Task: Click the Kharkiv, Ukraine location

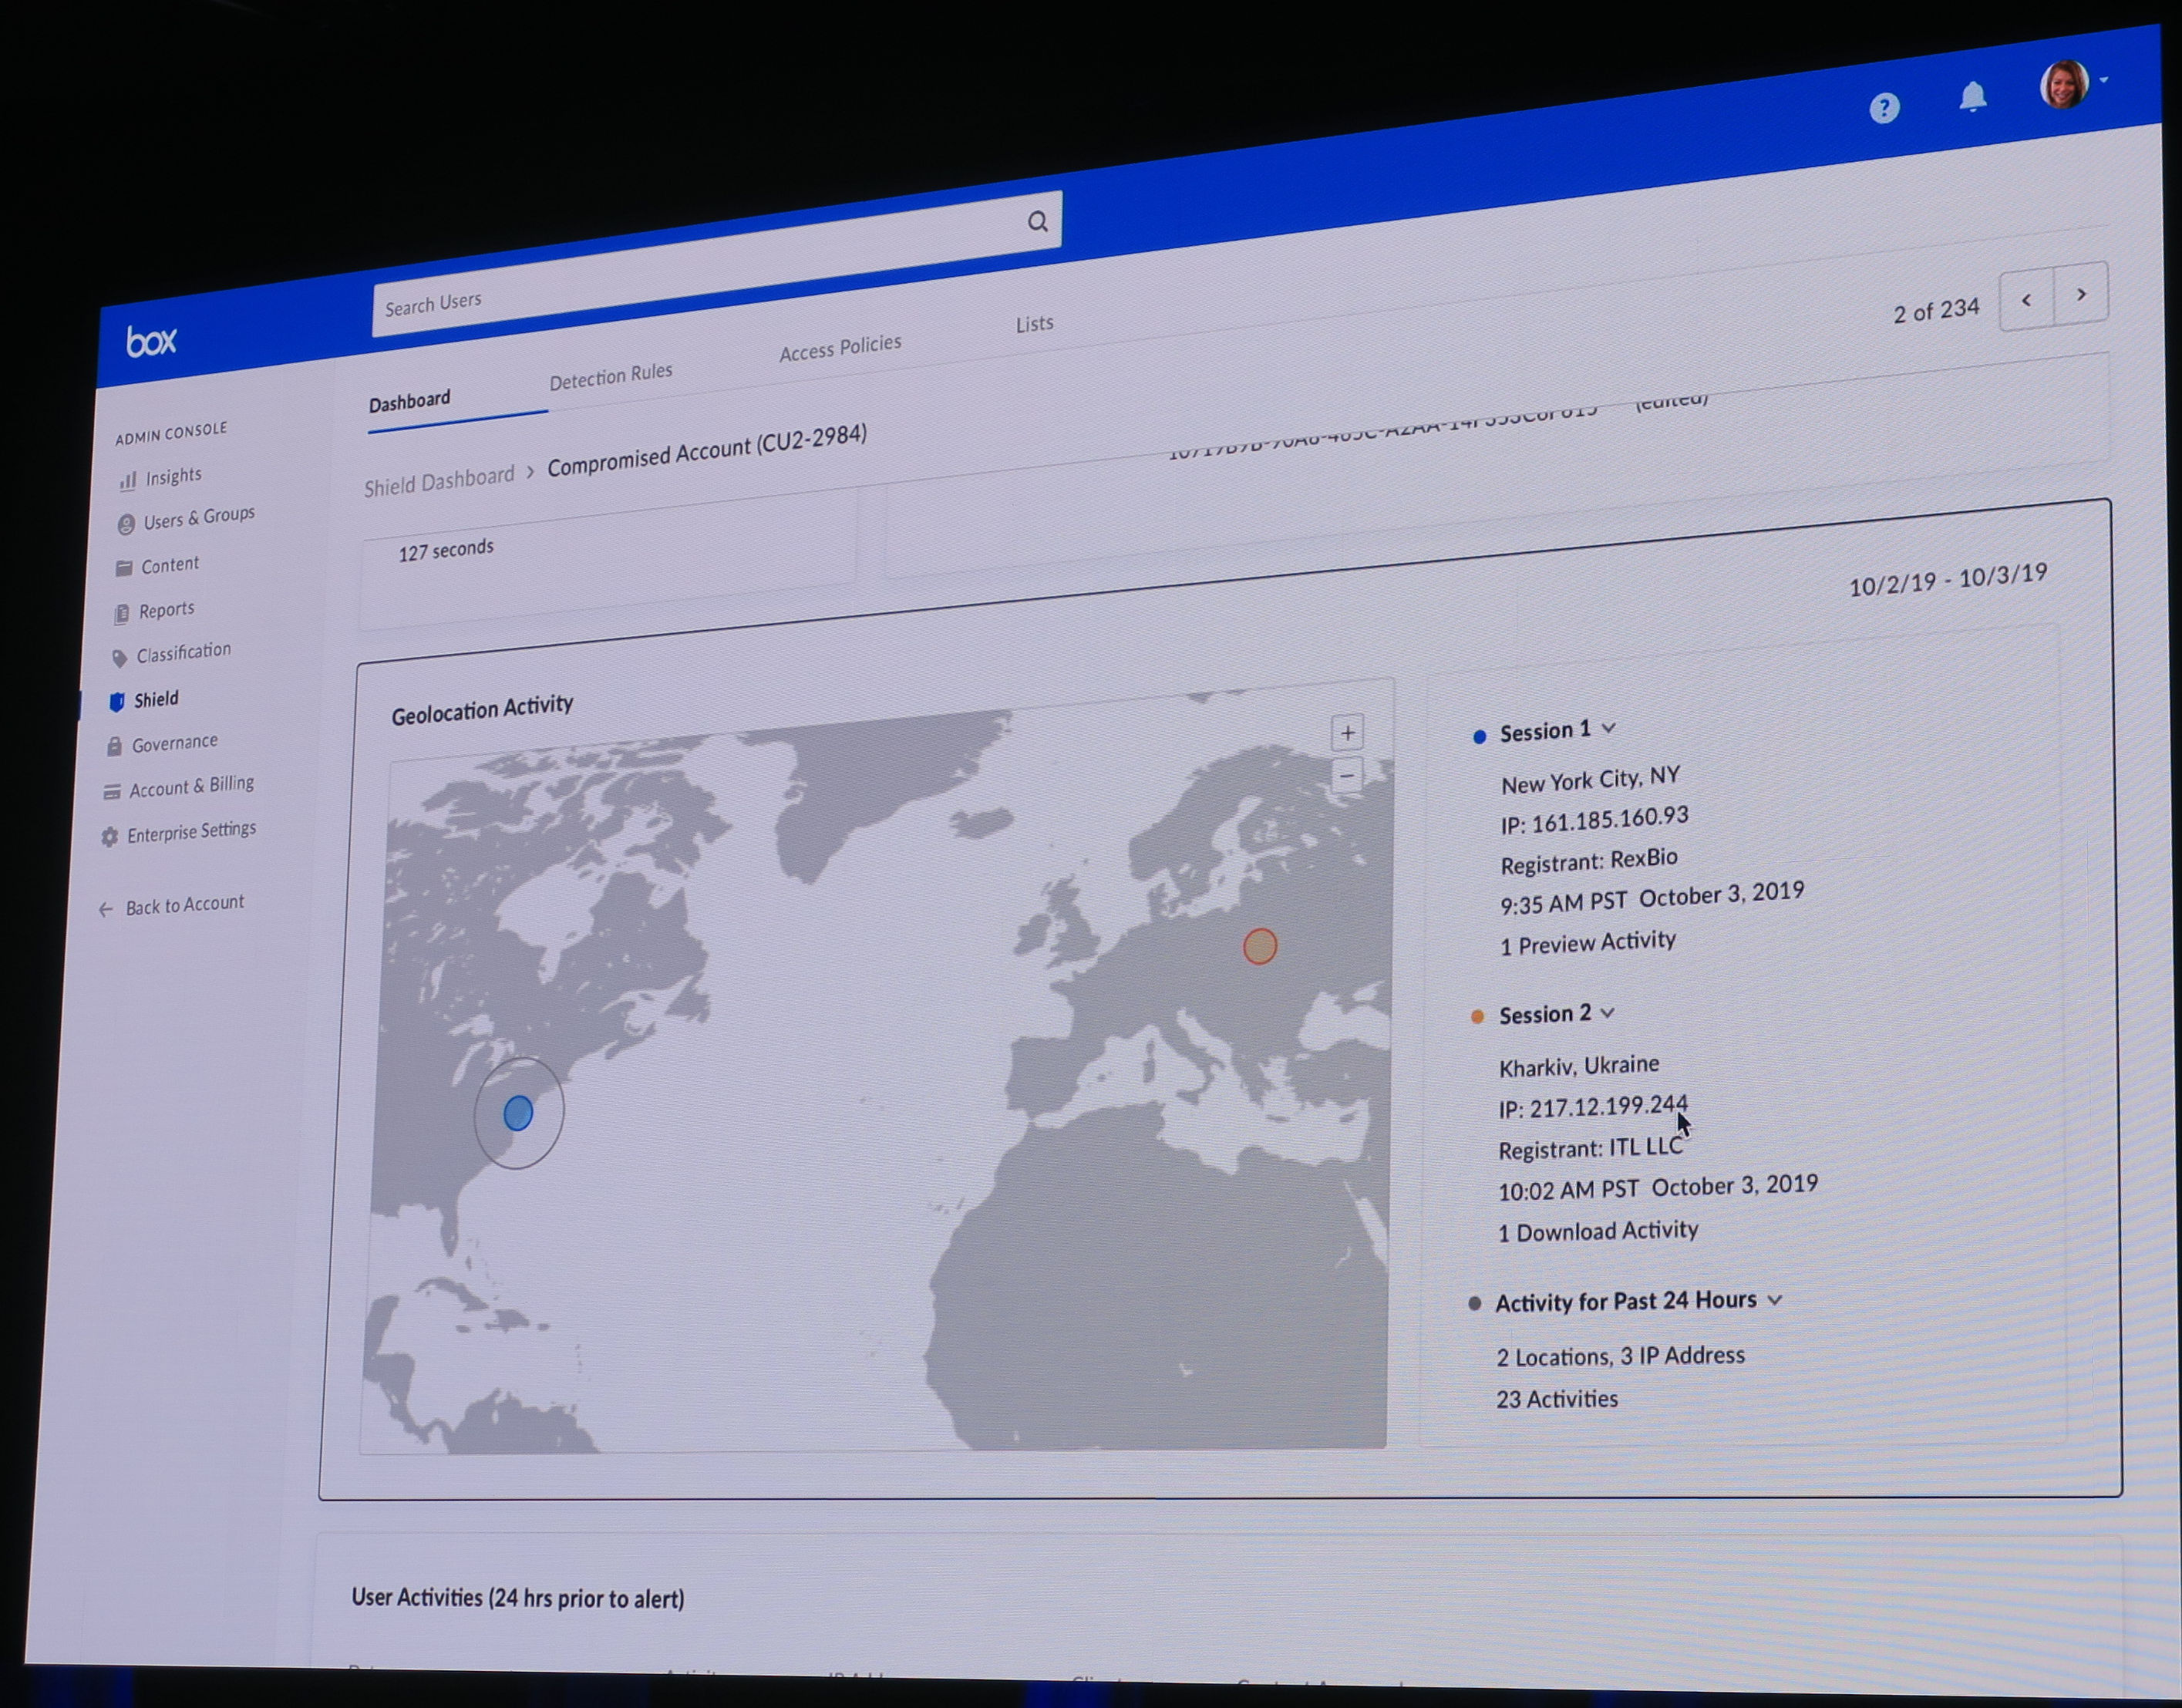Action: (1579, 1066)
